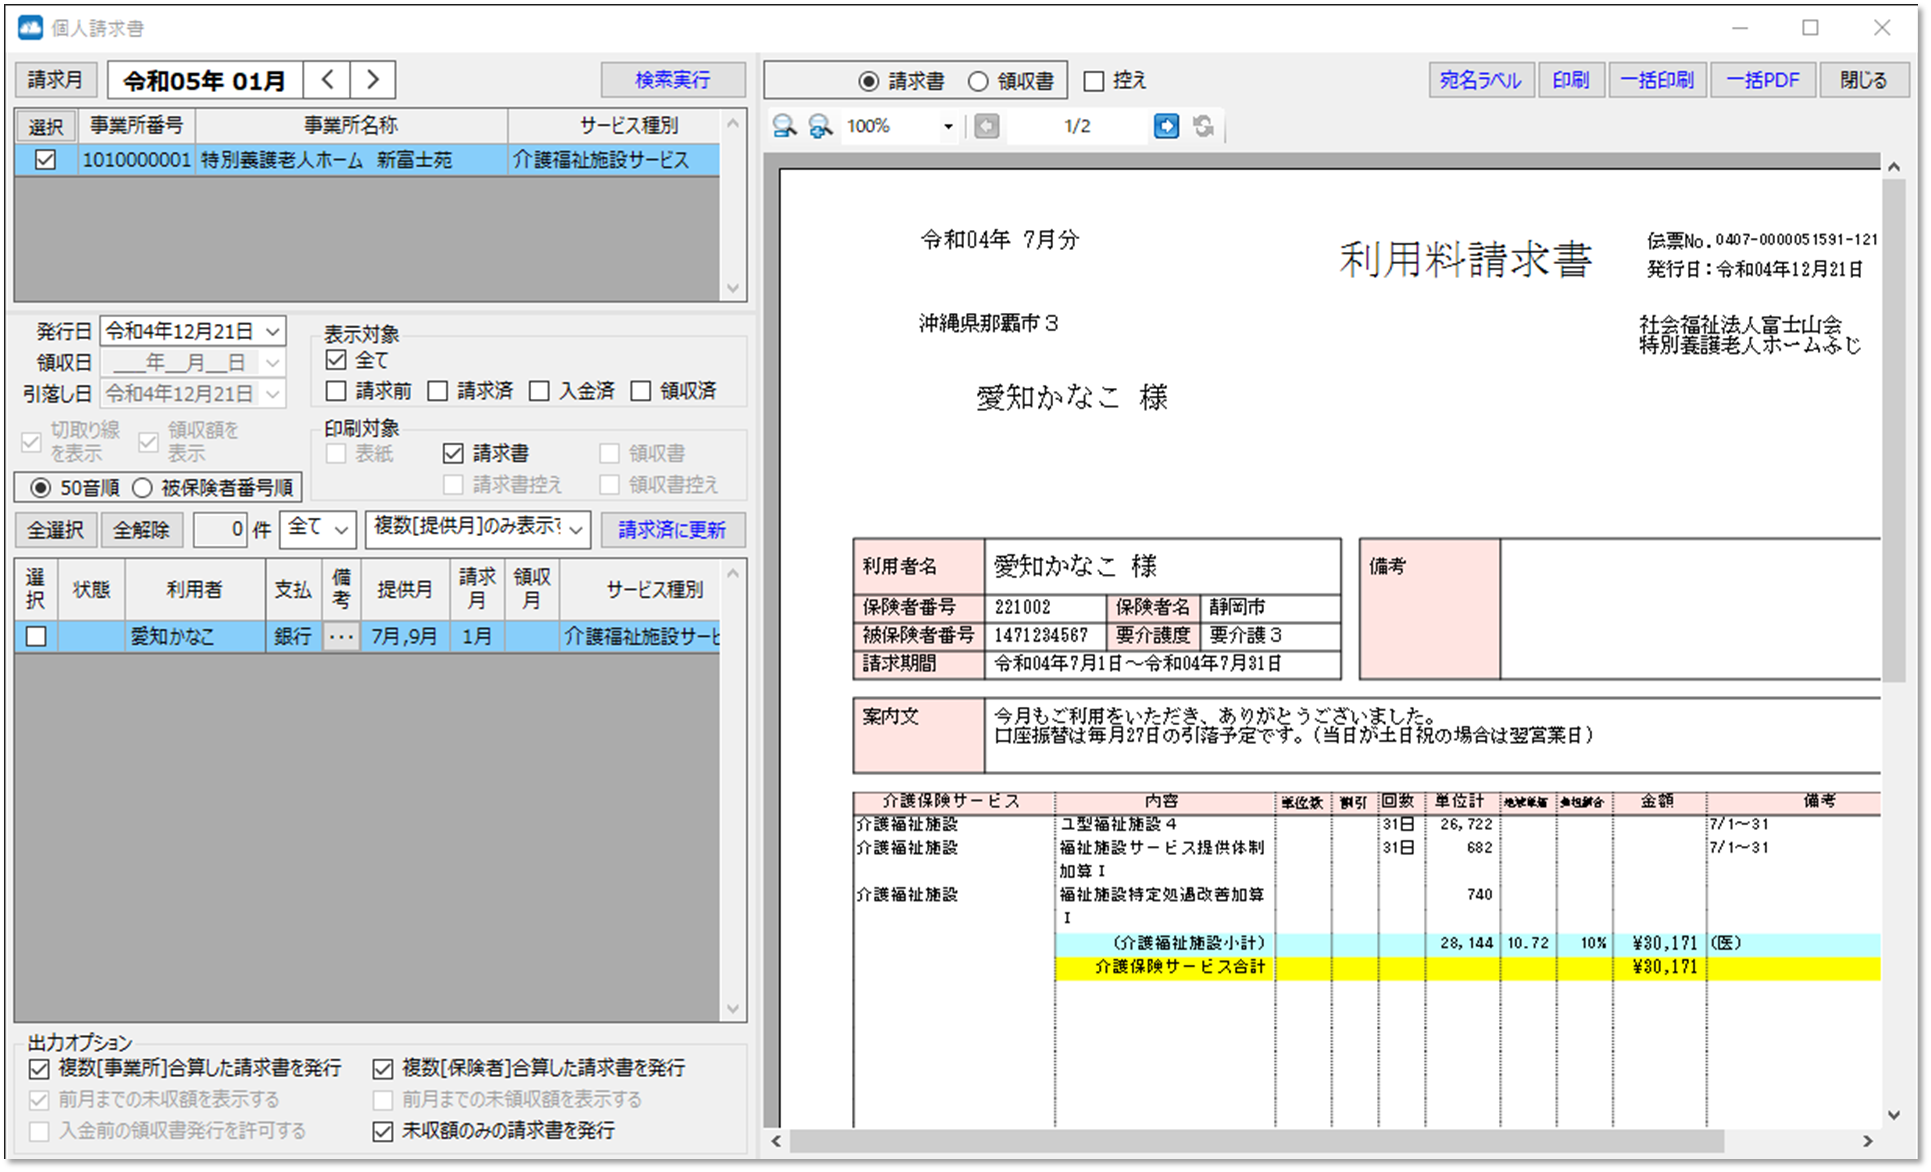
Task: Go back a month with < arrow
Action: 327,79
